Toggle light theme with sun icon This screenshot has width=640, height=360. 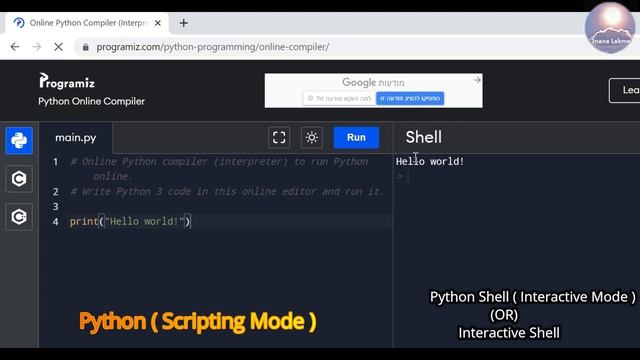coord(312,138)
